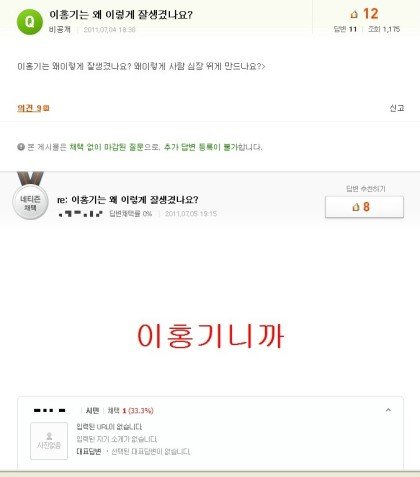Recommend the answer with the 8 button

pyautogui.click(x=364, y=207)
